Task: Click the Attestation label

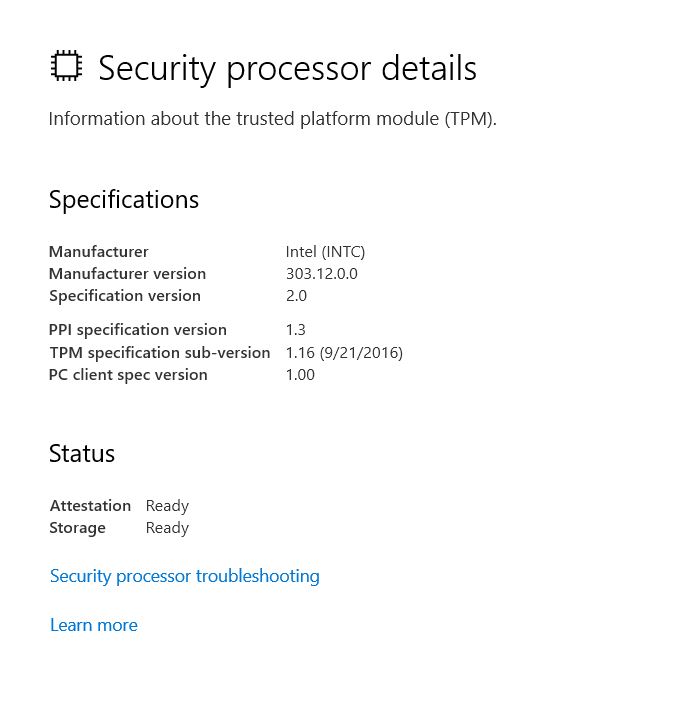Action: click(90, 506)
